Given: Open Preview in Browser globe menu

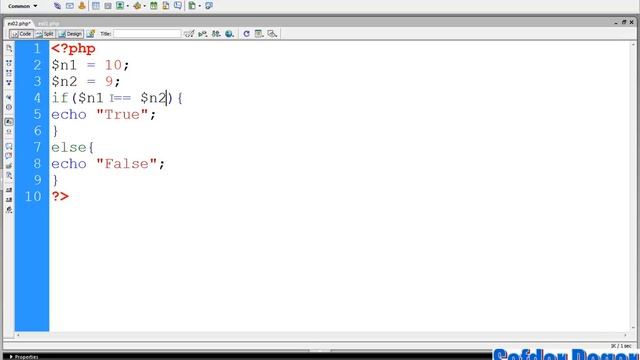Looking at the screenshot, I should (229, 34).
